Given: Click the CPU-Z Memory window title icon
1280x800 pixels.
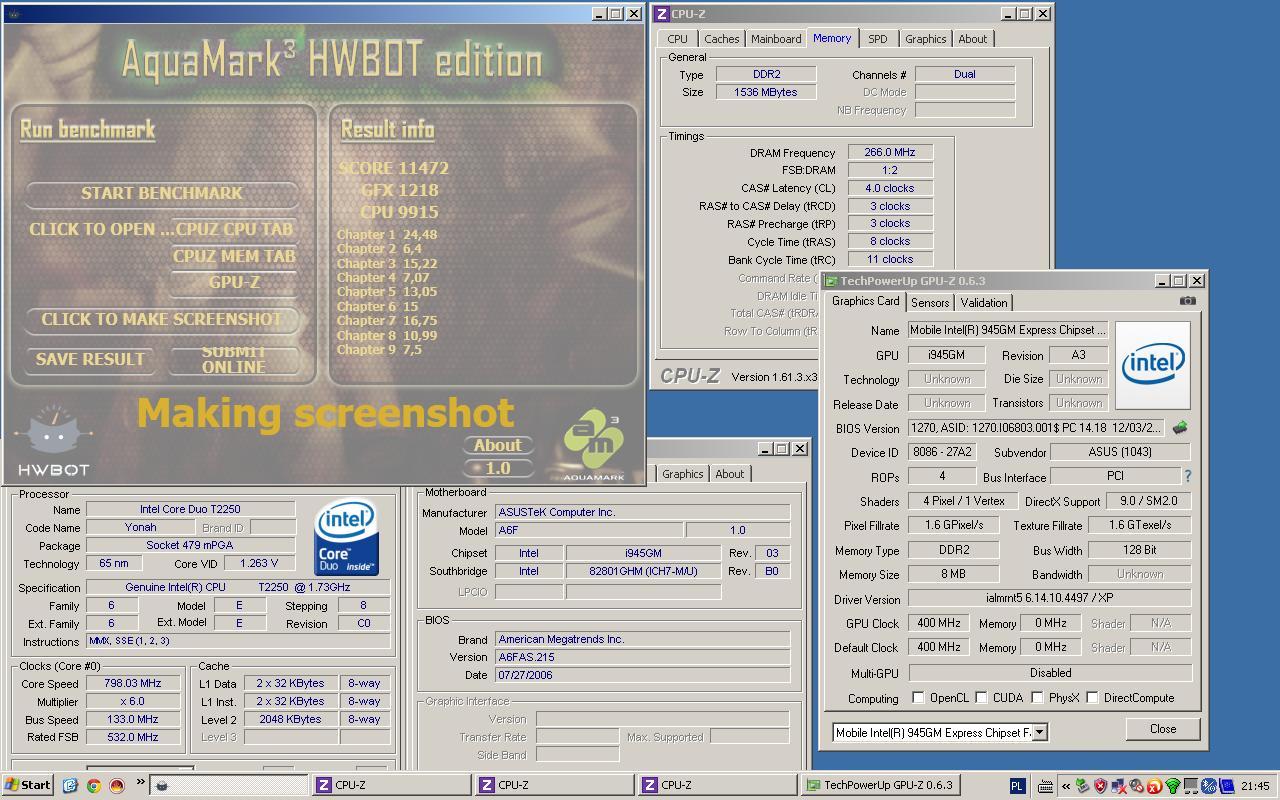Looking at the screenshot, I should point(661,14).
